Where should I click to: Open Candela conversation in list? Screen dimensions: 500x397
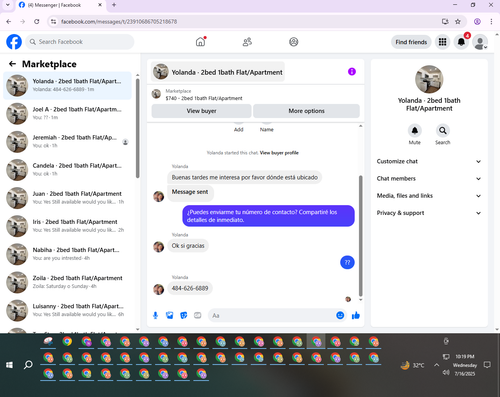[68, 170]
